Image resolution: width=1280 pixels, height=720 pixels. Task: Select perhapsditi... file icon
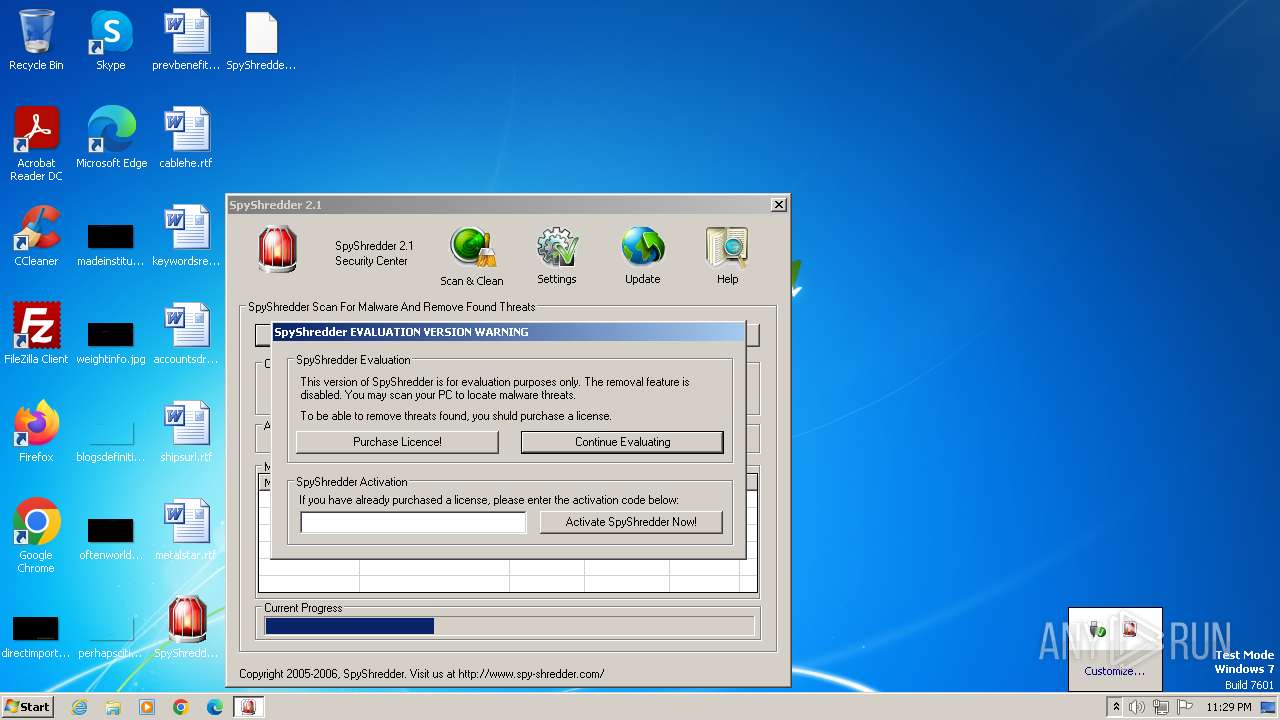click(111, 637)
